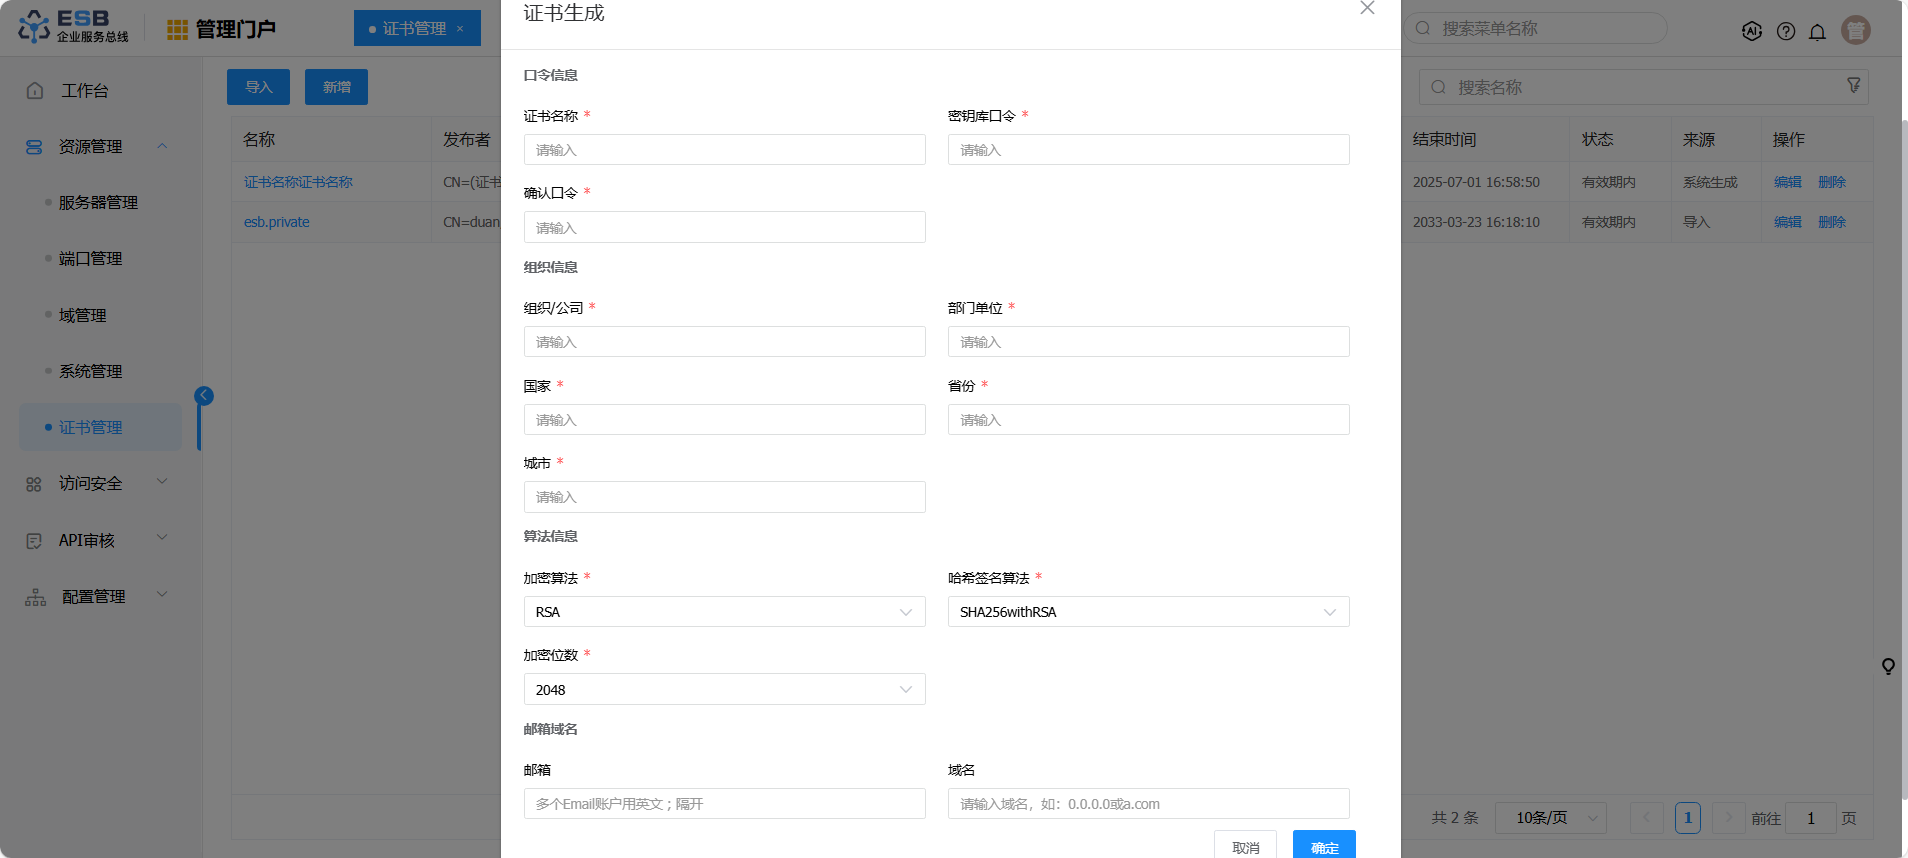Image resolution: width=1908 pixels, height=858 pixels.
Task: Open the help question mark icon
Action: [1785, 31]
